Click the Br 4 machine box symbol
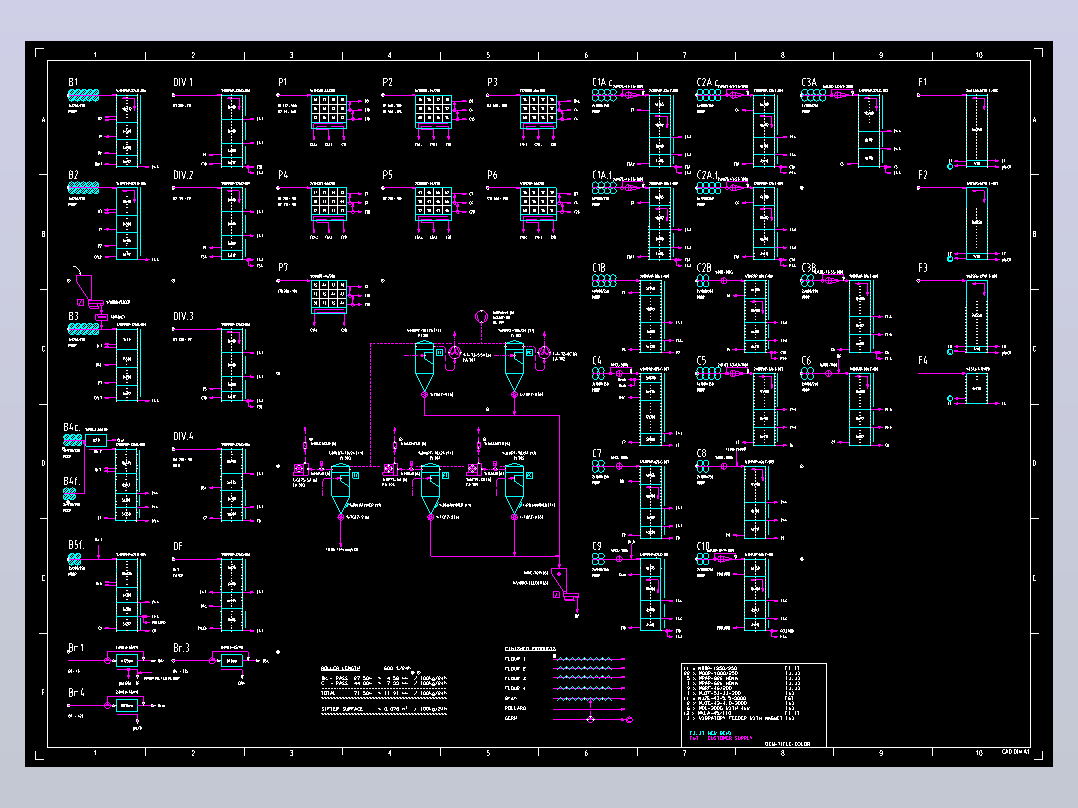 [x=127, y=705]
